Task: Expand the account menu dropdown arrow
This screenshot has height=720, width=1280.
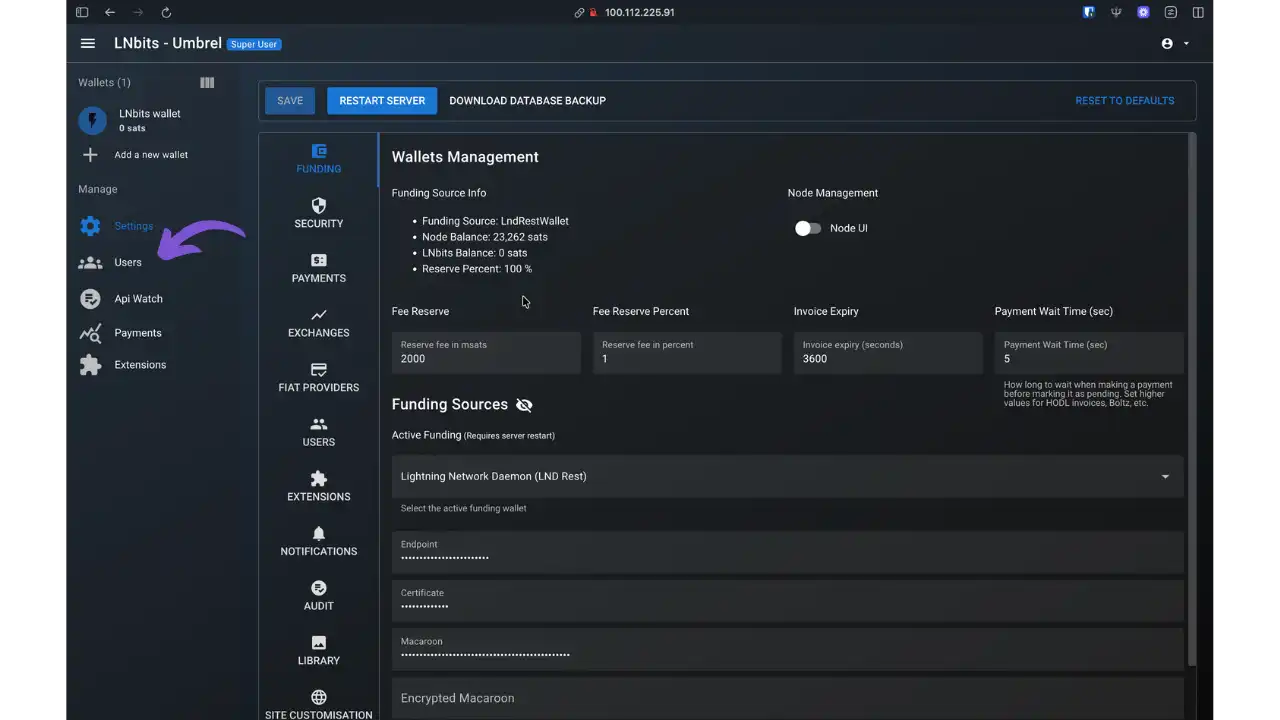Action: coord(1186,43)
